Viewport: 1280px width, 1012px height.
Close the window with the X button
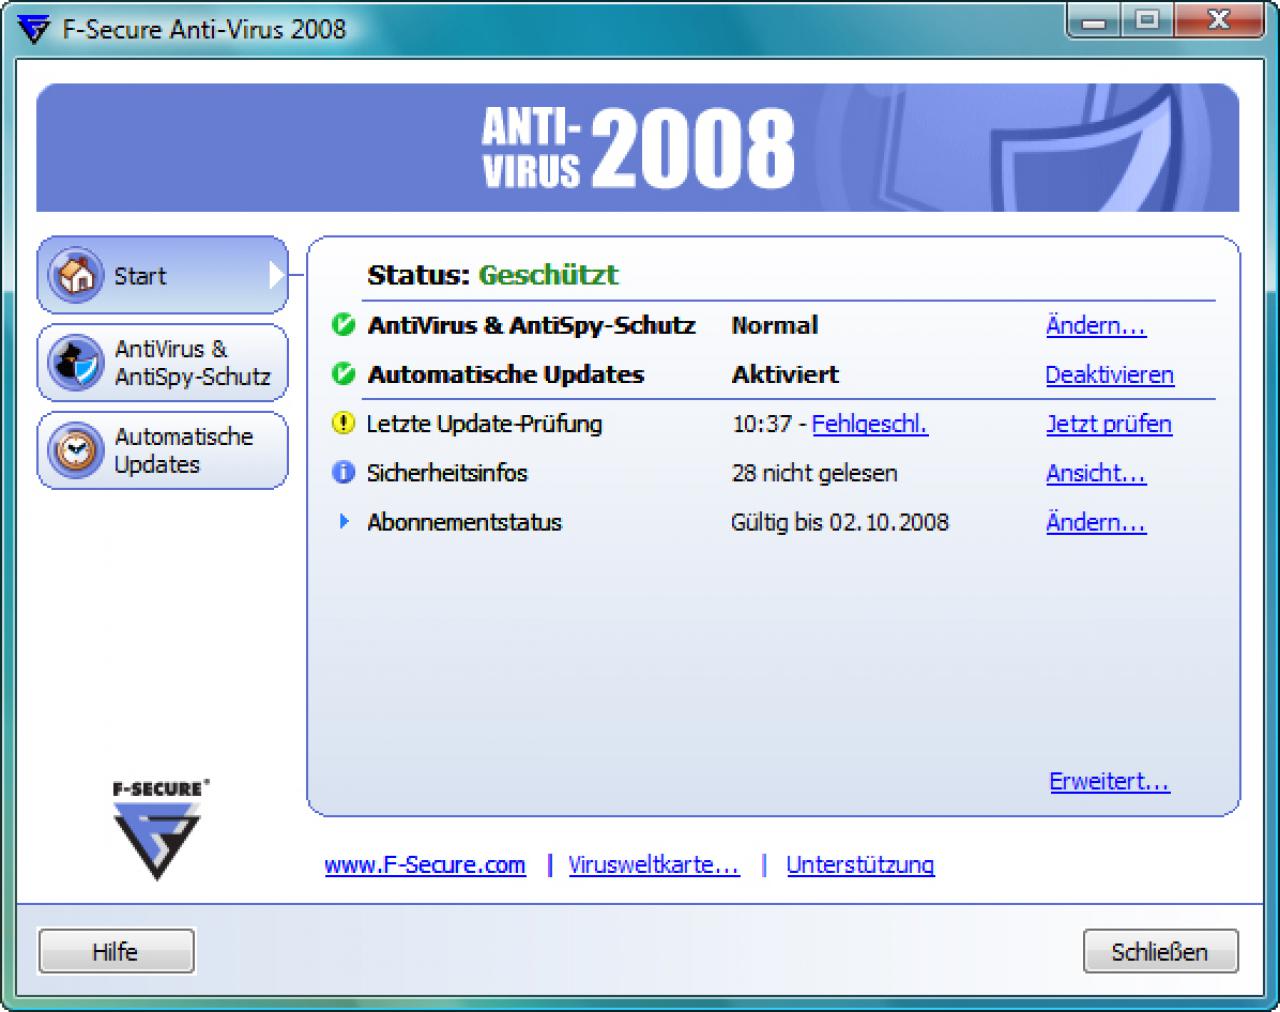1218,20
